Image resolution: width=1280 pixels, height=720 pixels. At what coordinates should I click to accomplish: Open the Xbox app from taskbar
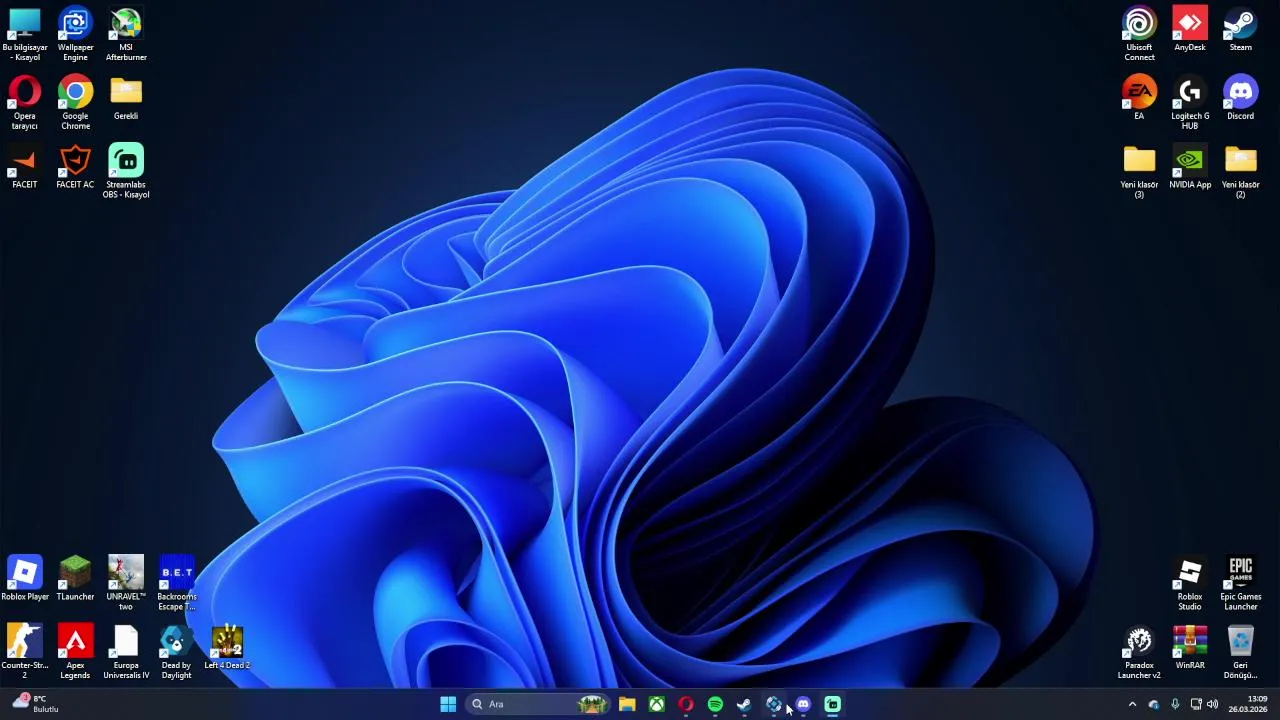(x=656, y=704)
